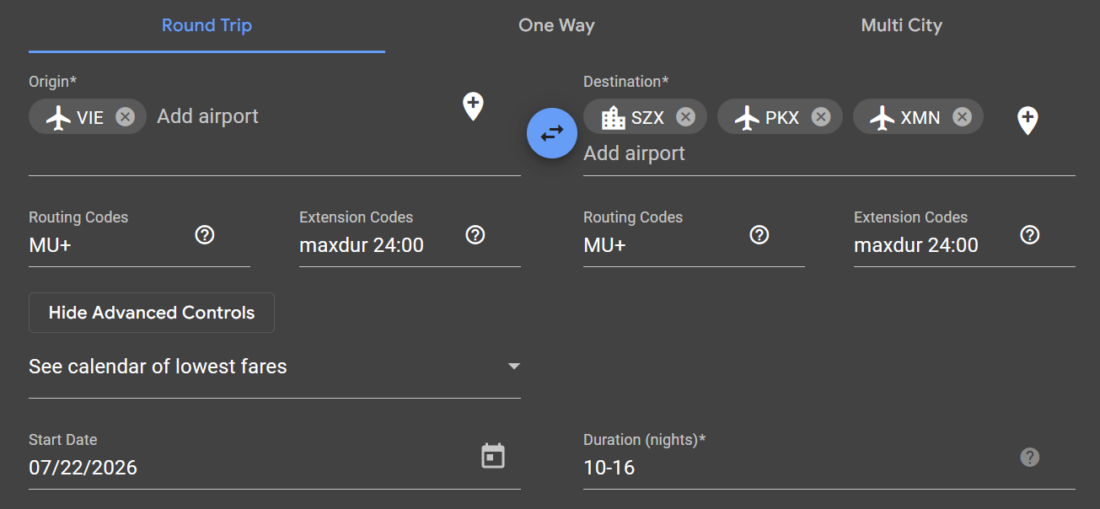This screenshot has height=509, width=1100.
Task: Open nearby airports picker for Origin
Action: [473, 106]
